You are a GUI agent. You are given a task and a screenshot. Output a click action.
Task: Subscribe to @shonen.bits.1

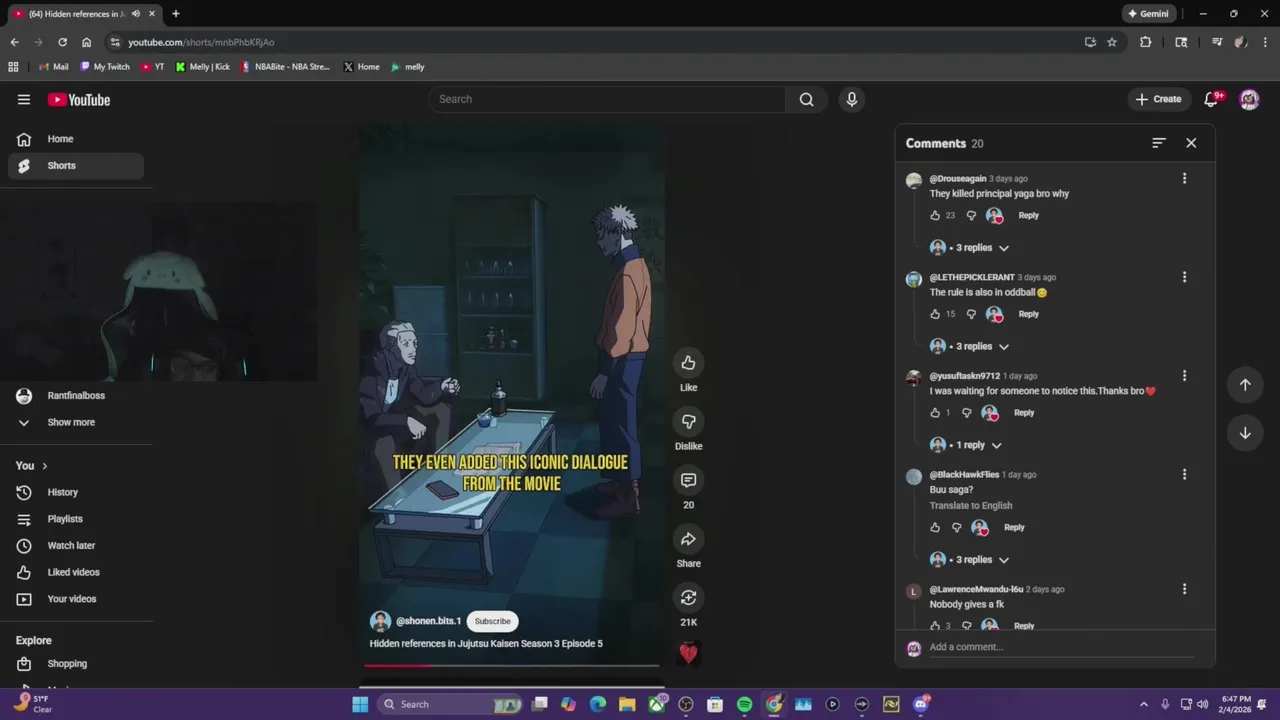tap(492, 621)
